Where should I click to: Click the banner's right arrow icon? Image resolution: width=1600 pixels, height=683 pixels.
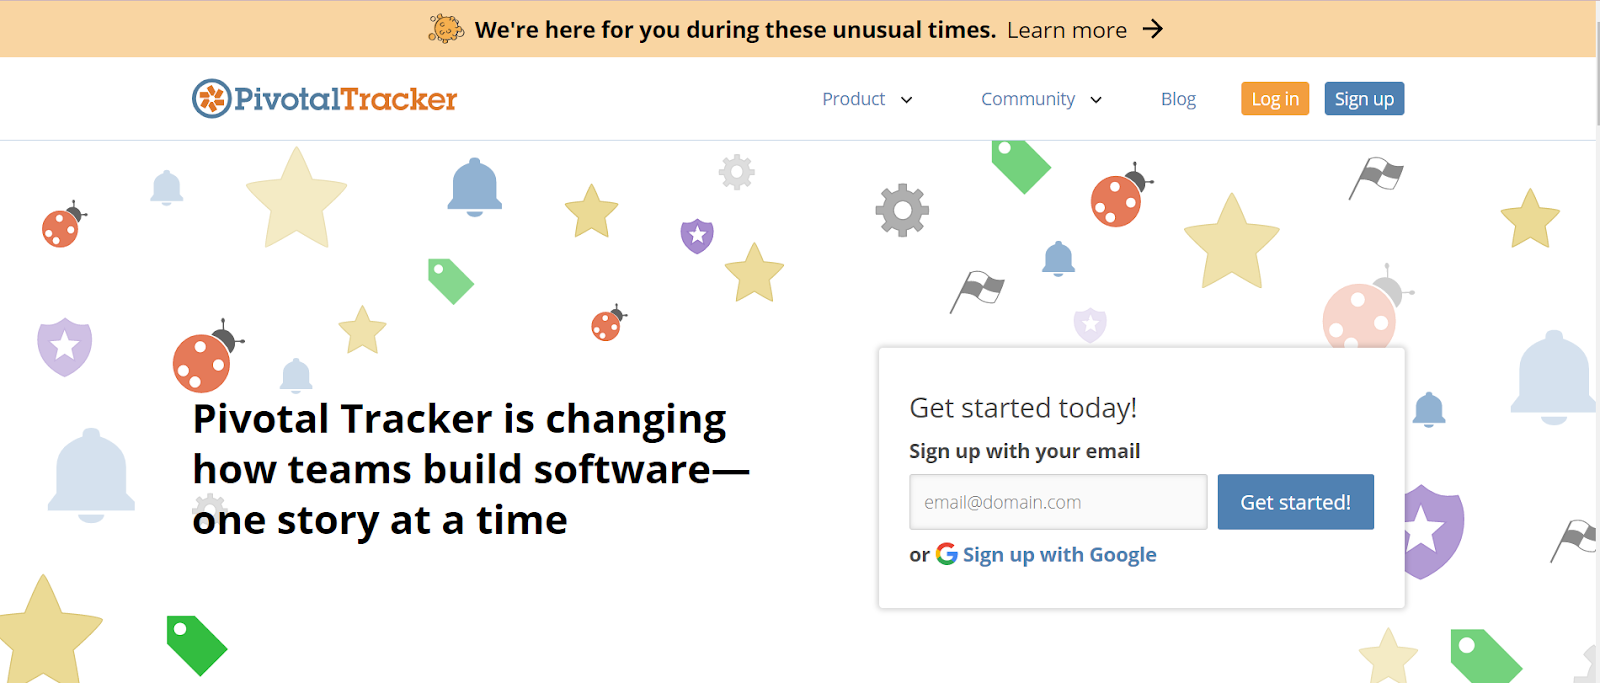1153,29
